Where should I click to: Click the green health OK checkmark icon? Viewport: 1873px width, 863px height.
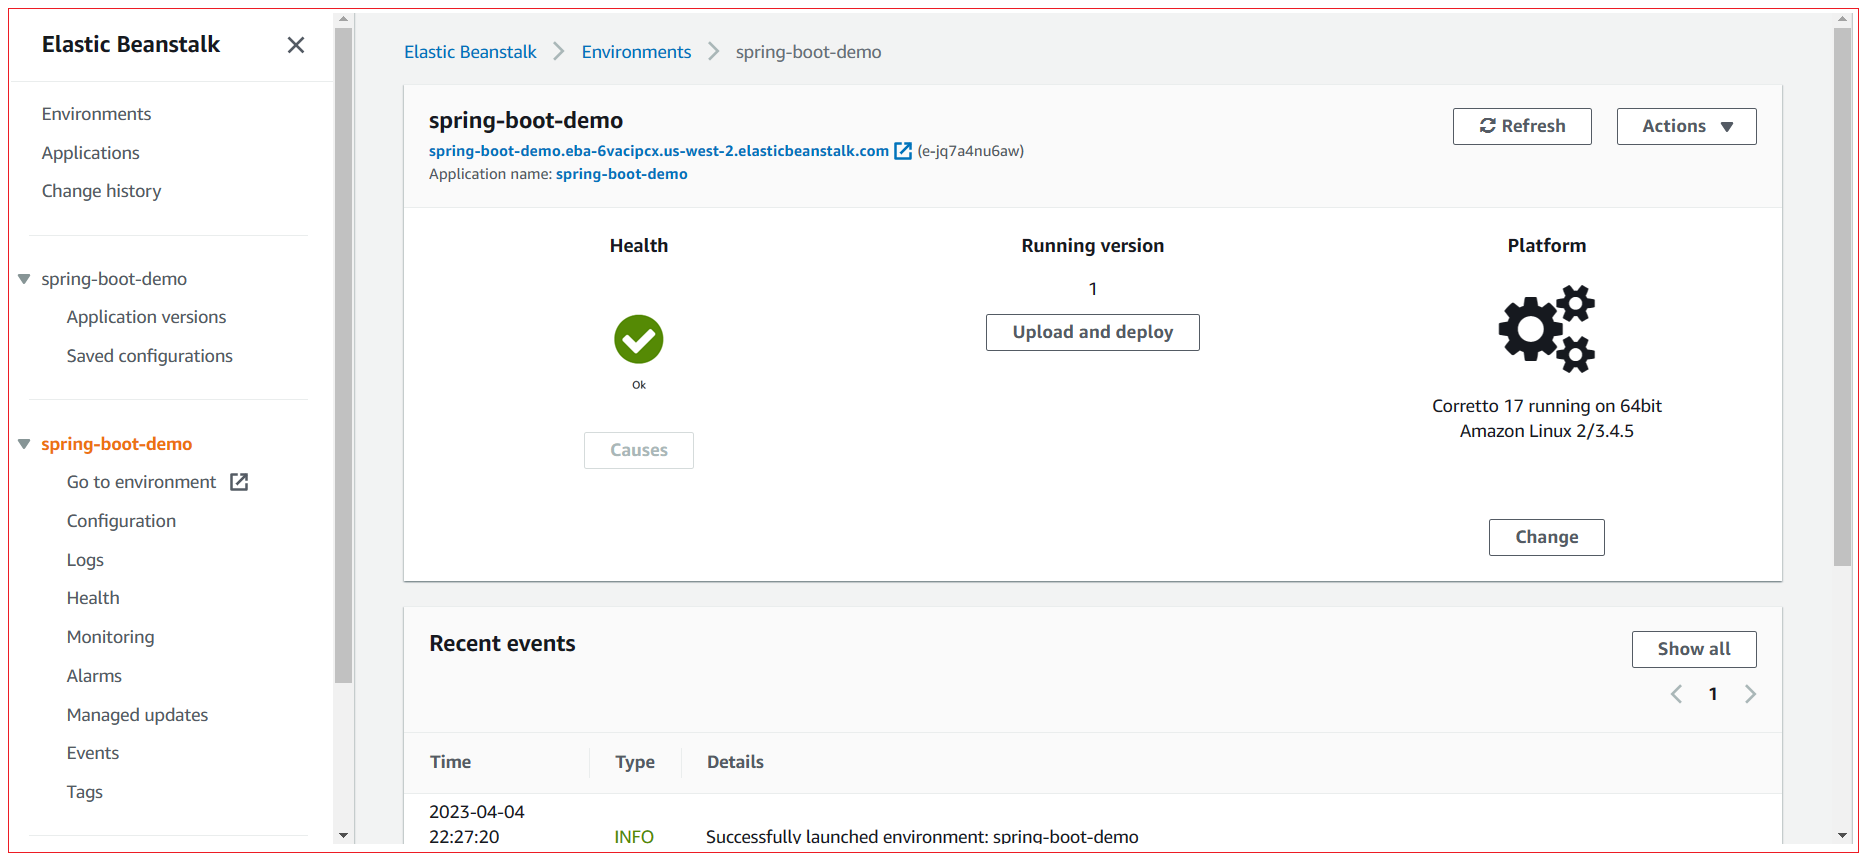click(639, 339)
